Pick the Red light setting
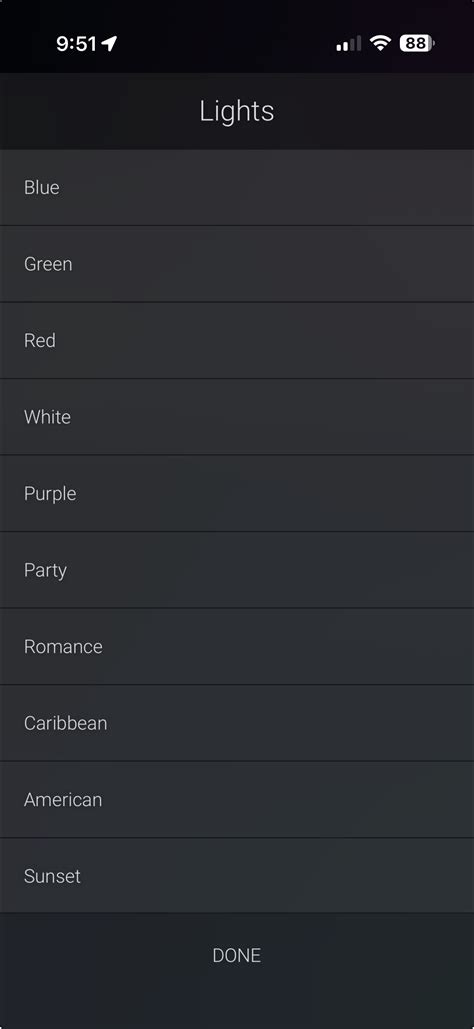The width and height of the screenshot is (474, 1029). coord(237,341)
